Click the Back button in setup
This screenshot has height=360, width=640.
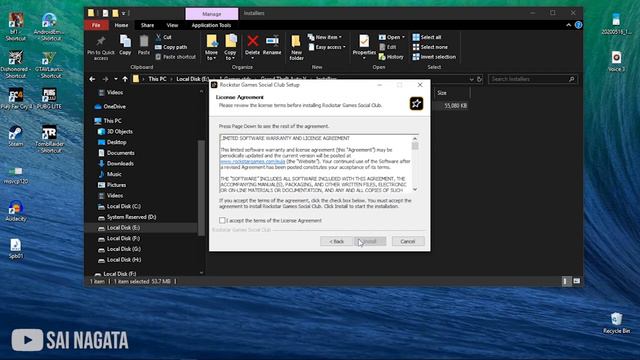pyautogui.click(x=336, y=242)
